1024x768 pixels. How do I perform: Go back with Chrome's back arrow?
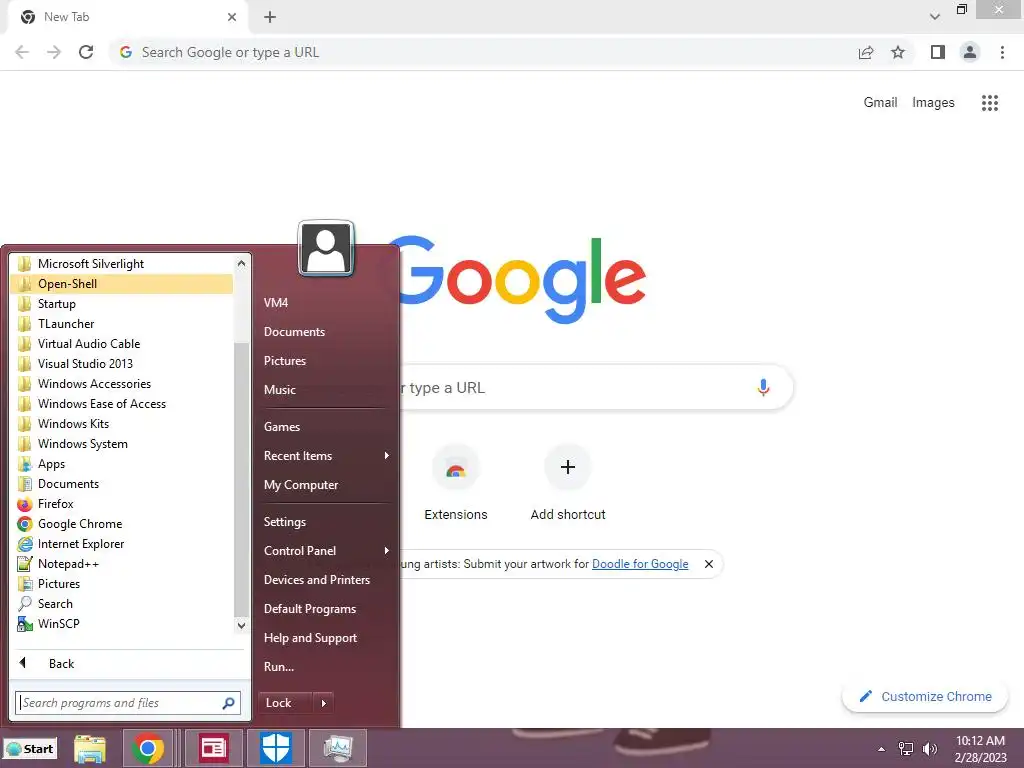[x=22, y=52]
